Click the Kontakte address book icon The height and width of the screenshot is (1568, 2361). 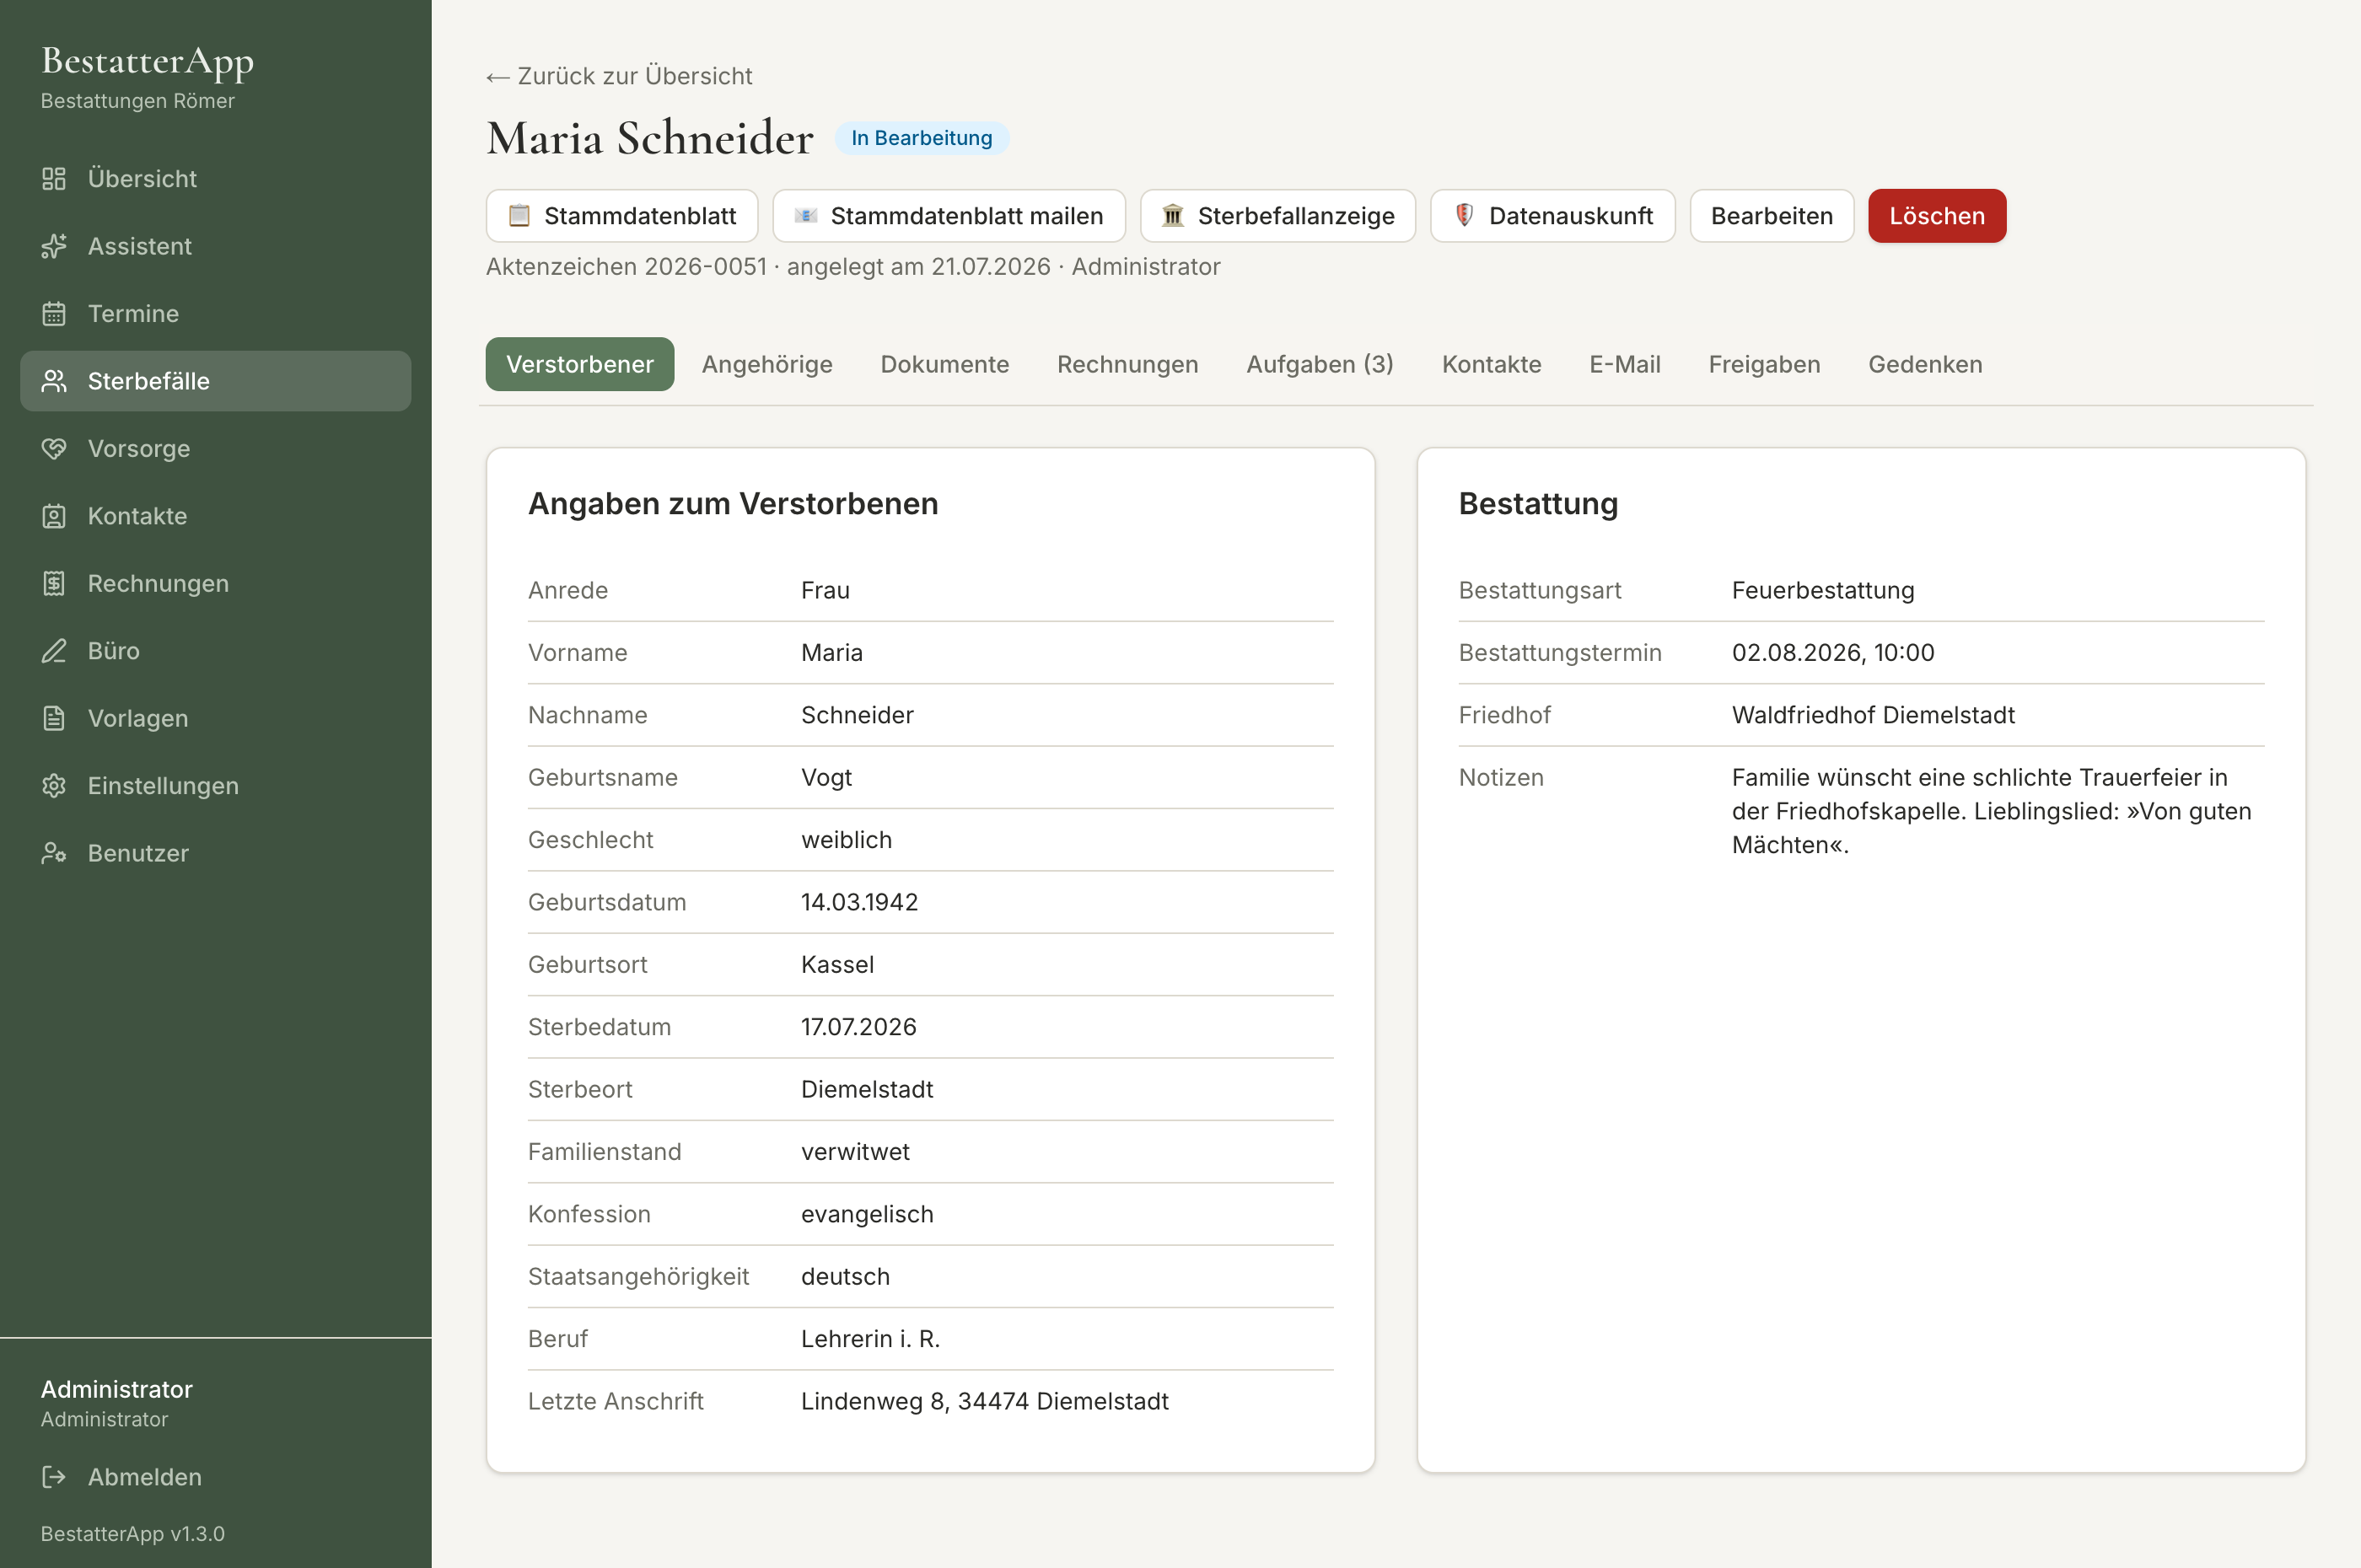tap(54, 516)
